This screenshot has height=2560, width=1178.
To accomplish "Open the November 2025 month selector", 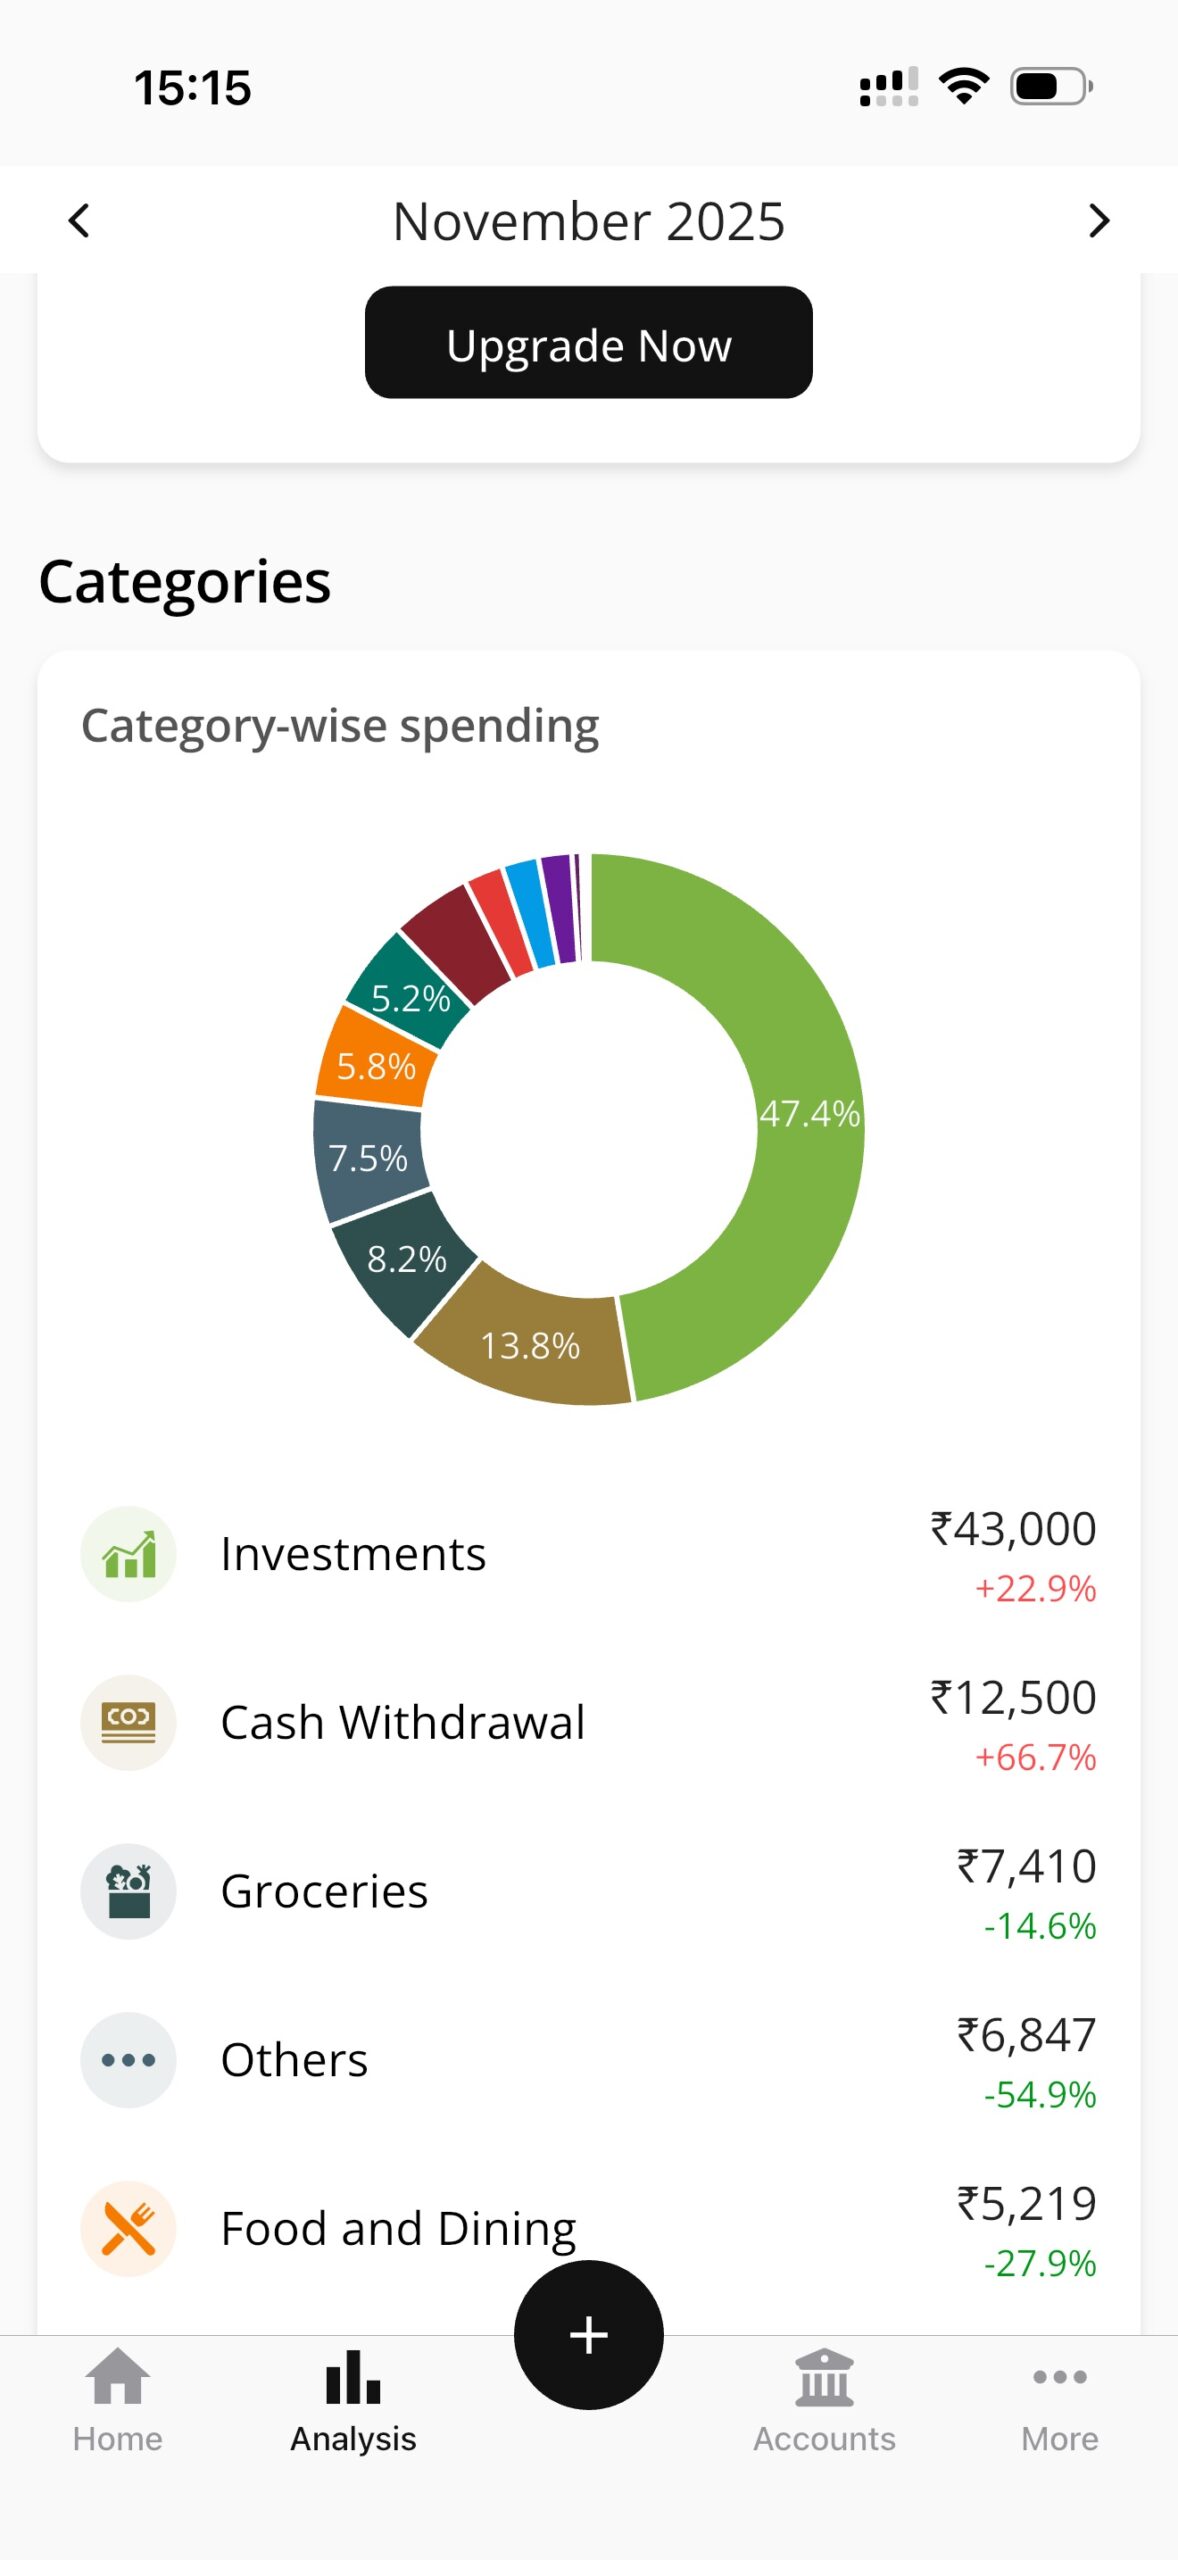I will (588, 221).
